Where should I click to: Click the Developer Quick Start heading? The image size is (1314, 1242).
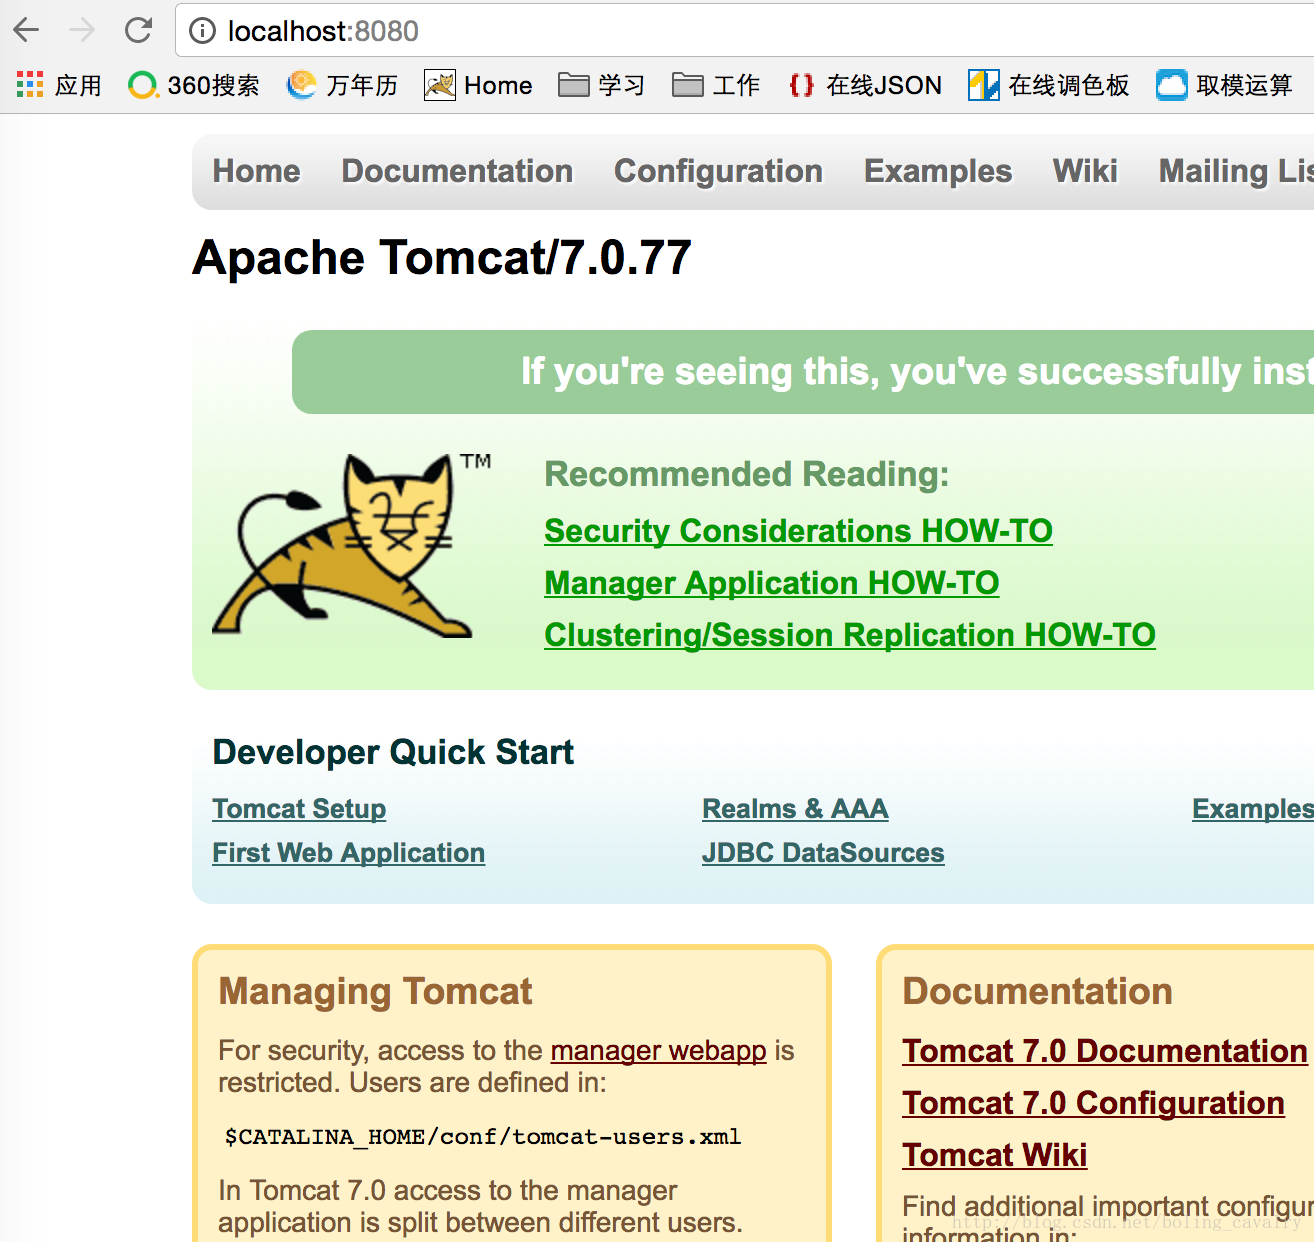(393, 752)
